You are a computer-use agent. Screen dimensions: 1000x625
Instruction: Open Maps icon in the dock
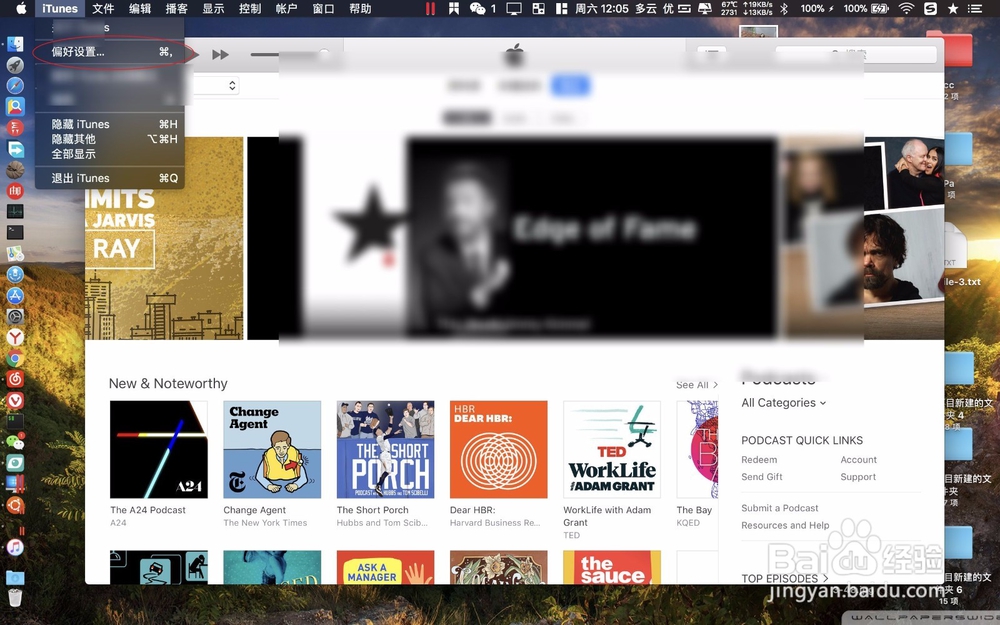pyautogui.click(x=15, y=253)
